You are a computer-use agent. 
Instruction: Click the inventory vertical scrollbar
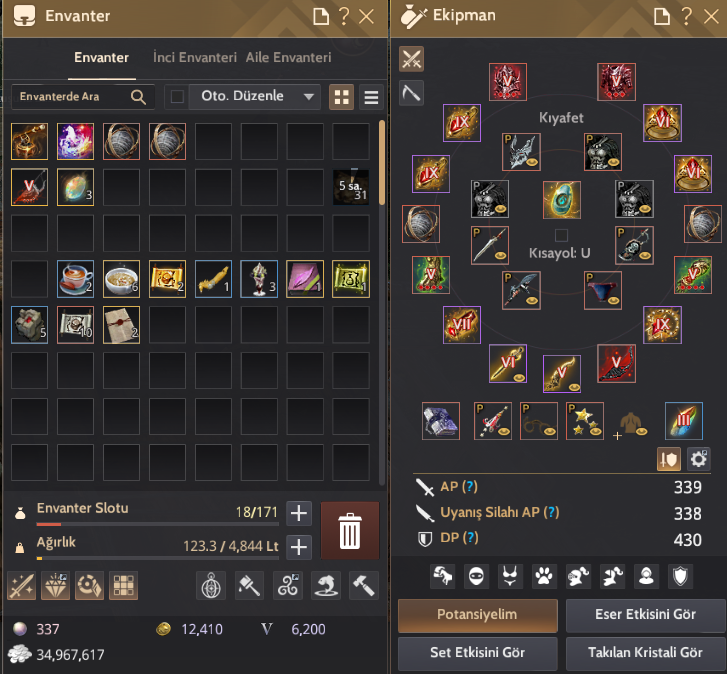click(x=382, y=162)
